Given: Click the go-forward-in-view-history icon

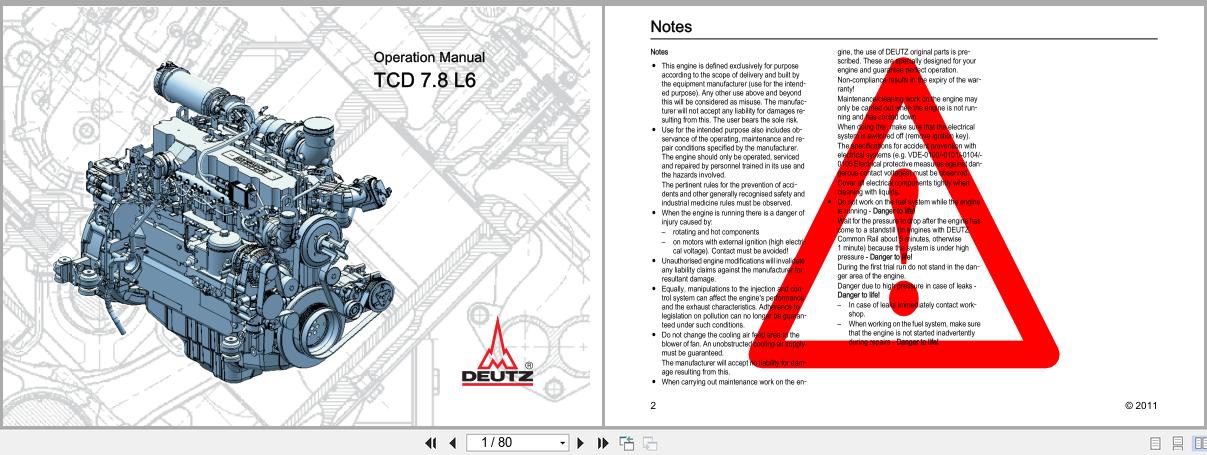Looking at the screenshot, I should (x=649, y=441).
